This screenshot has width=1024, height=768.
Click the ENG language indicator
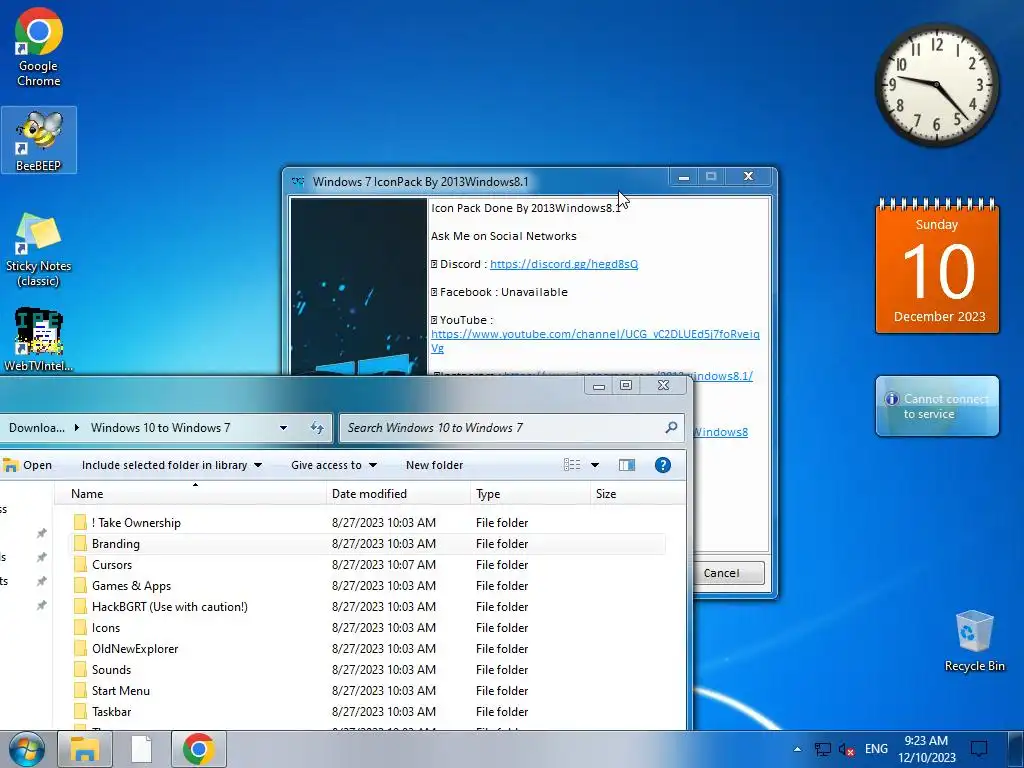pyautogui.click(x=876, y=749)
